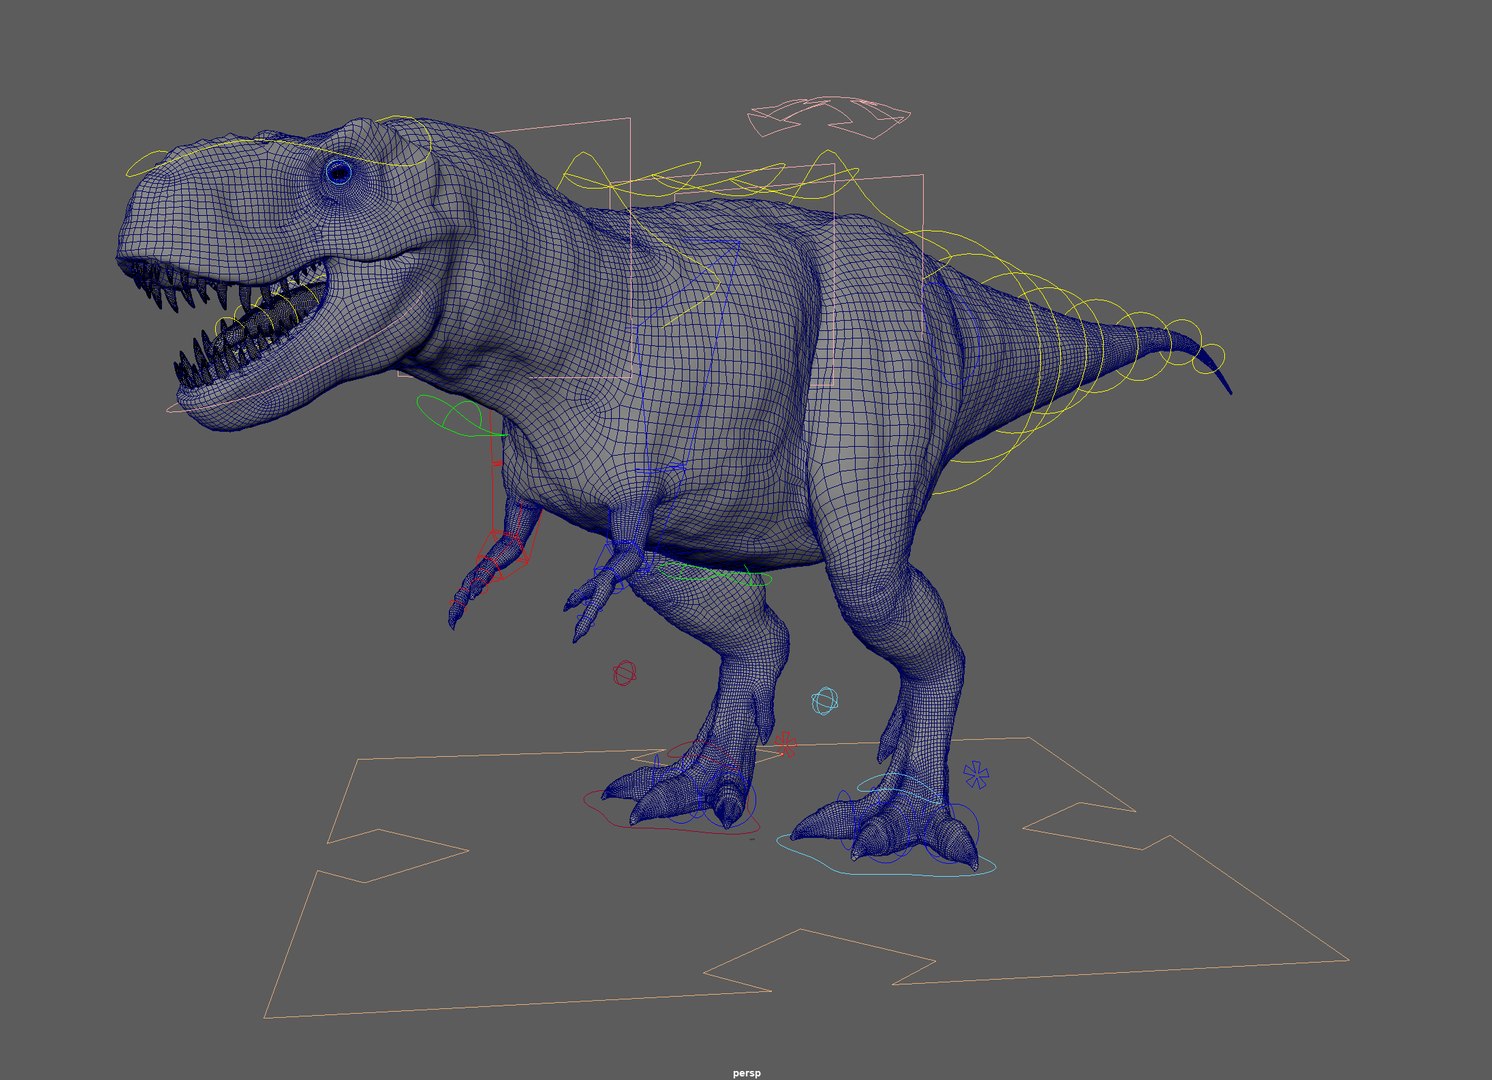Select the tan arrow-shaped ground root control
This screenshot has width=1492, height=1080.
pyautogui.click(x=806, y=878)
